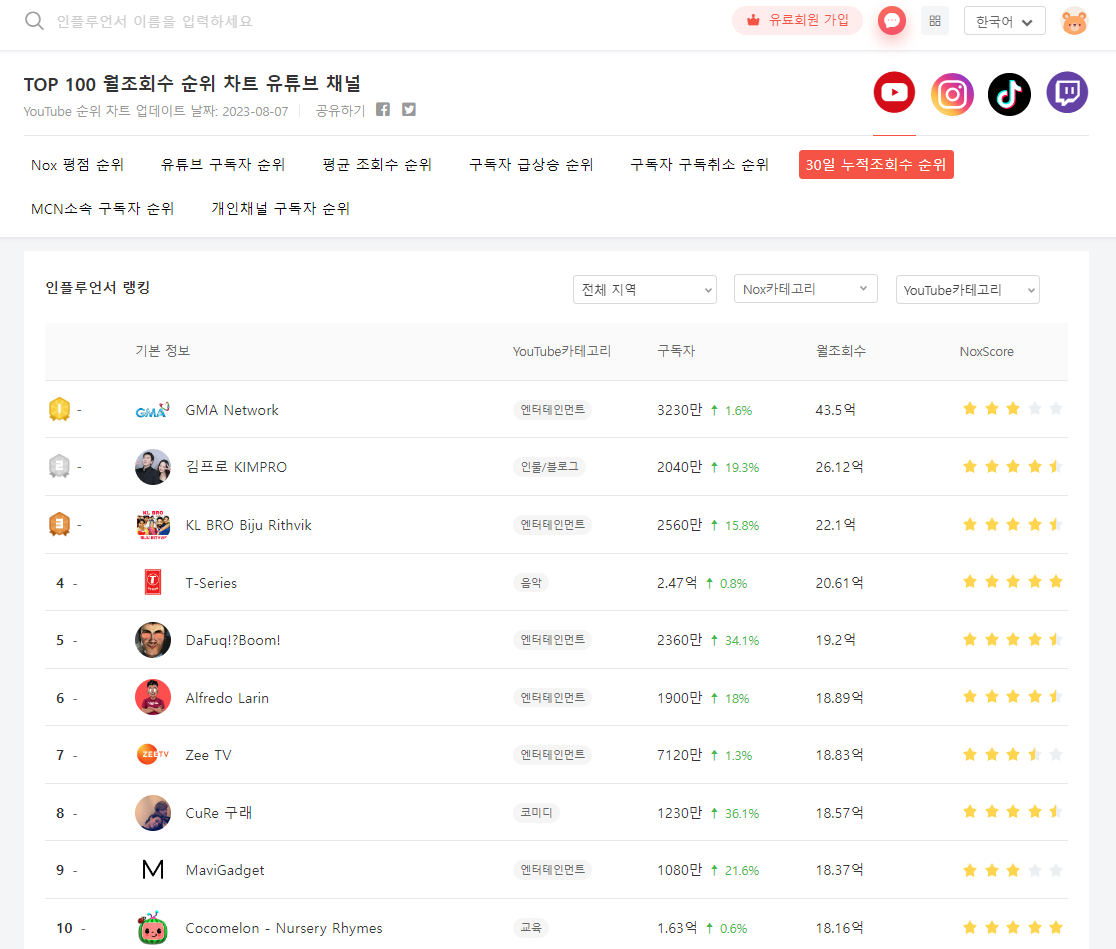Open the Zee TV channel link
This screenshot has height=949, width=1116.
pyautogui.click(x=208, y=755)
